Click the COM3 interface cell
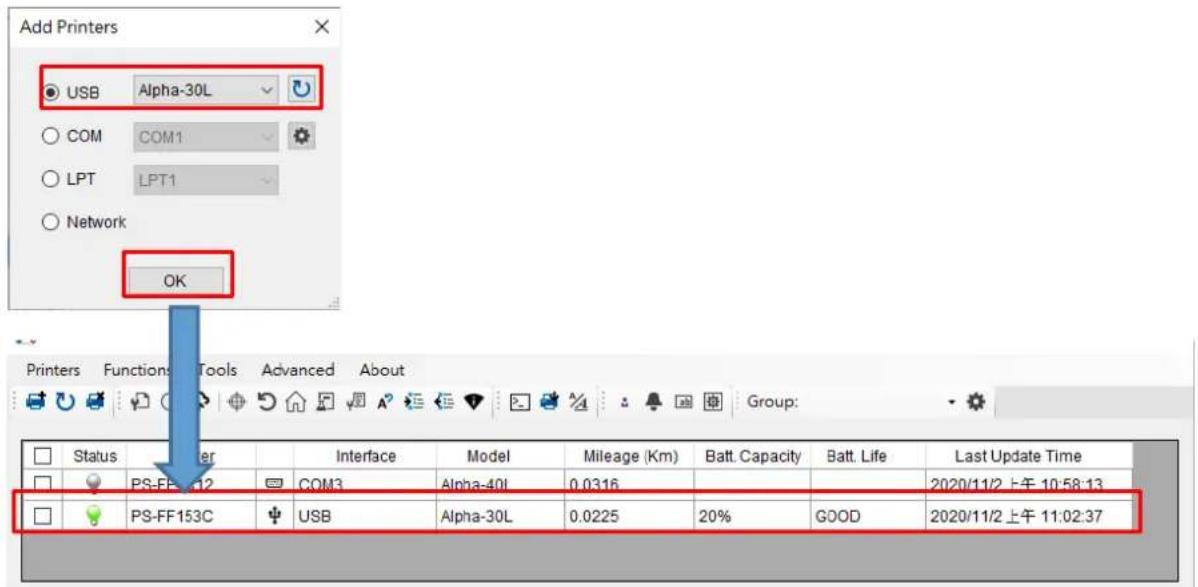 coord(365,484)
